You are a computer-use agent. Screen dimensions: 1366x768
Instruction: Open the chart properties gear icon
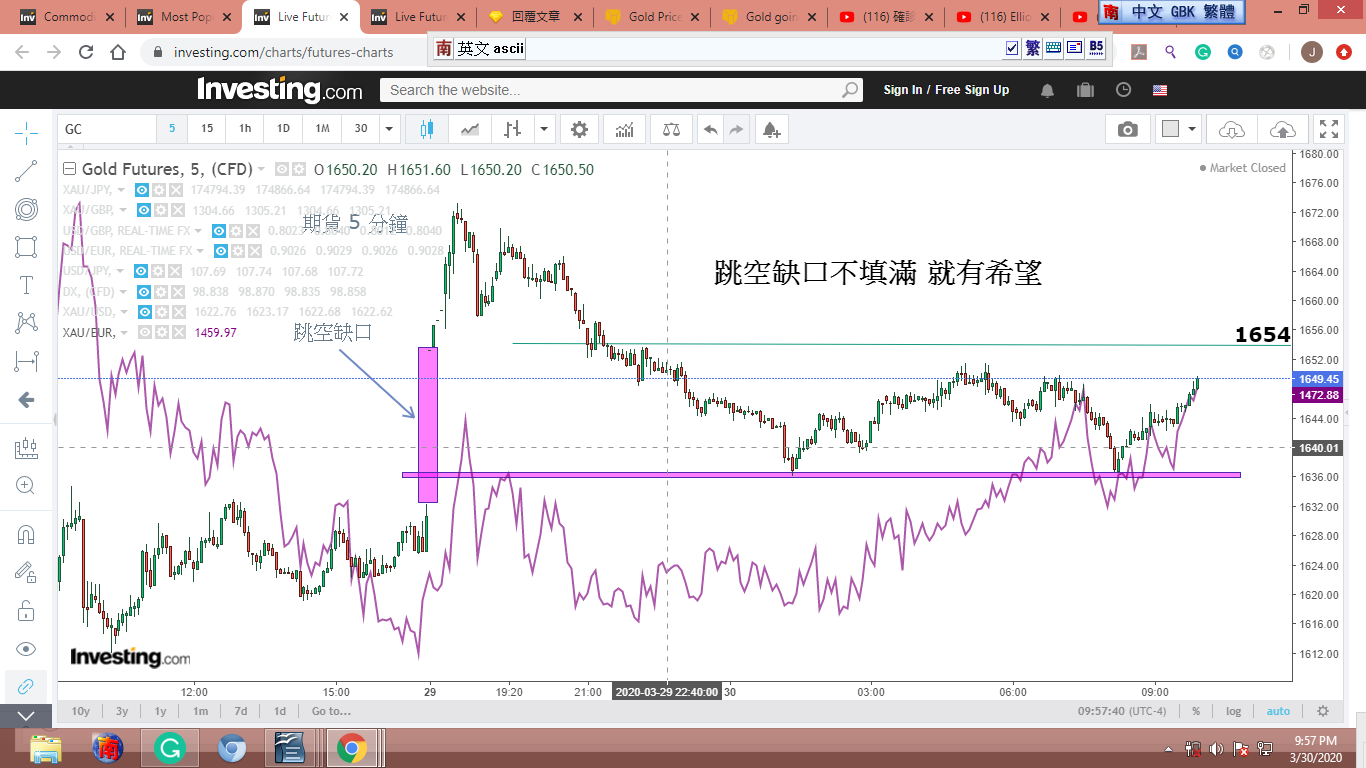click(x=579, y=129)
